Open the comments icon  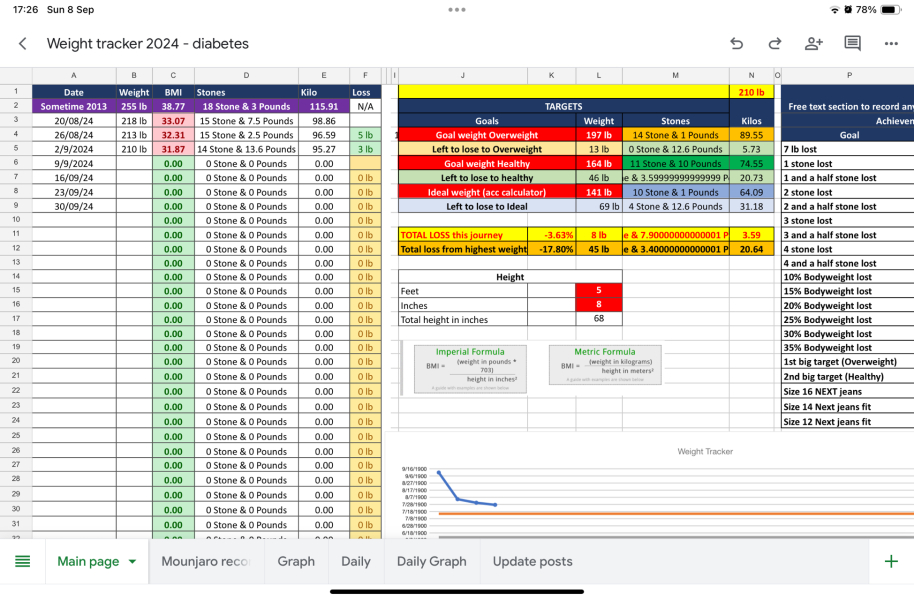852,44
